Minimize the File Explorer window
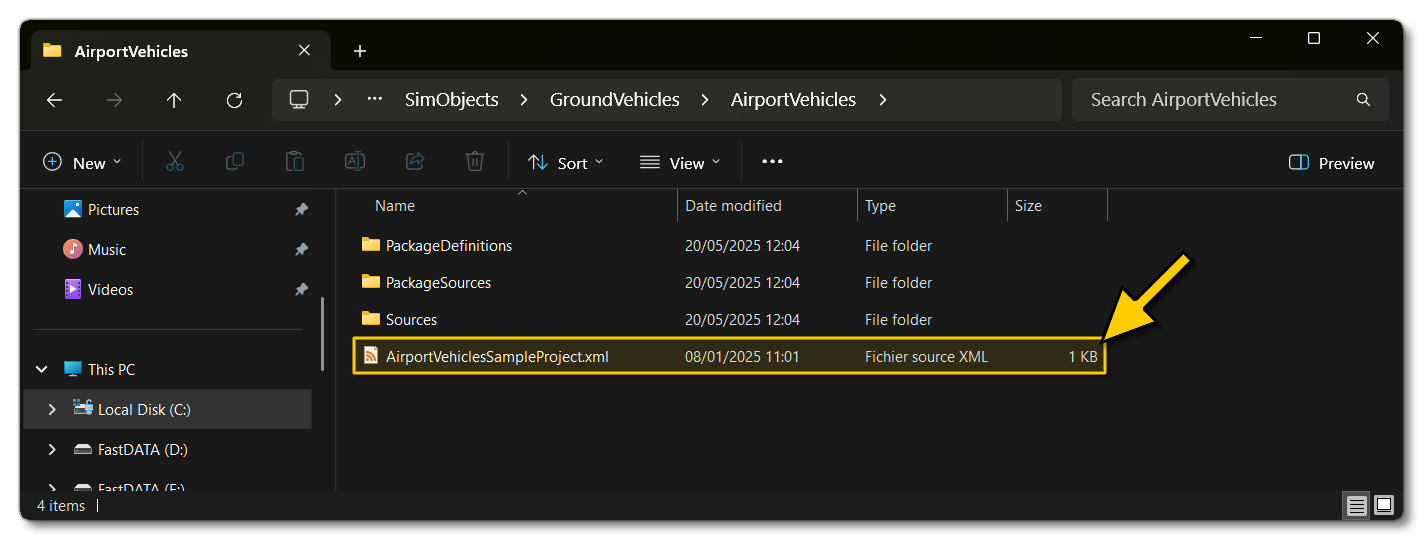Screen dimensions: 1423x540 (1255, 38)
